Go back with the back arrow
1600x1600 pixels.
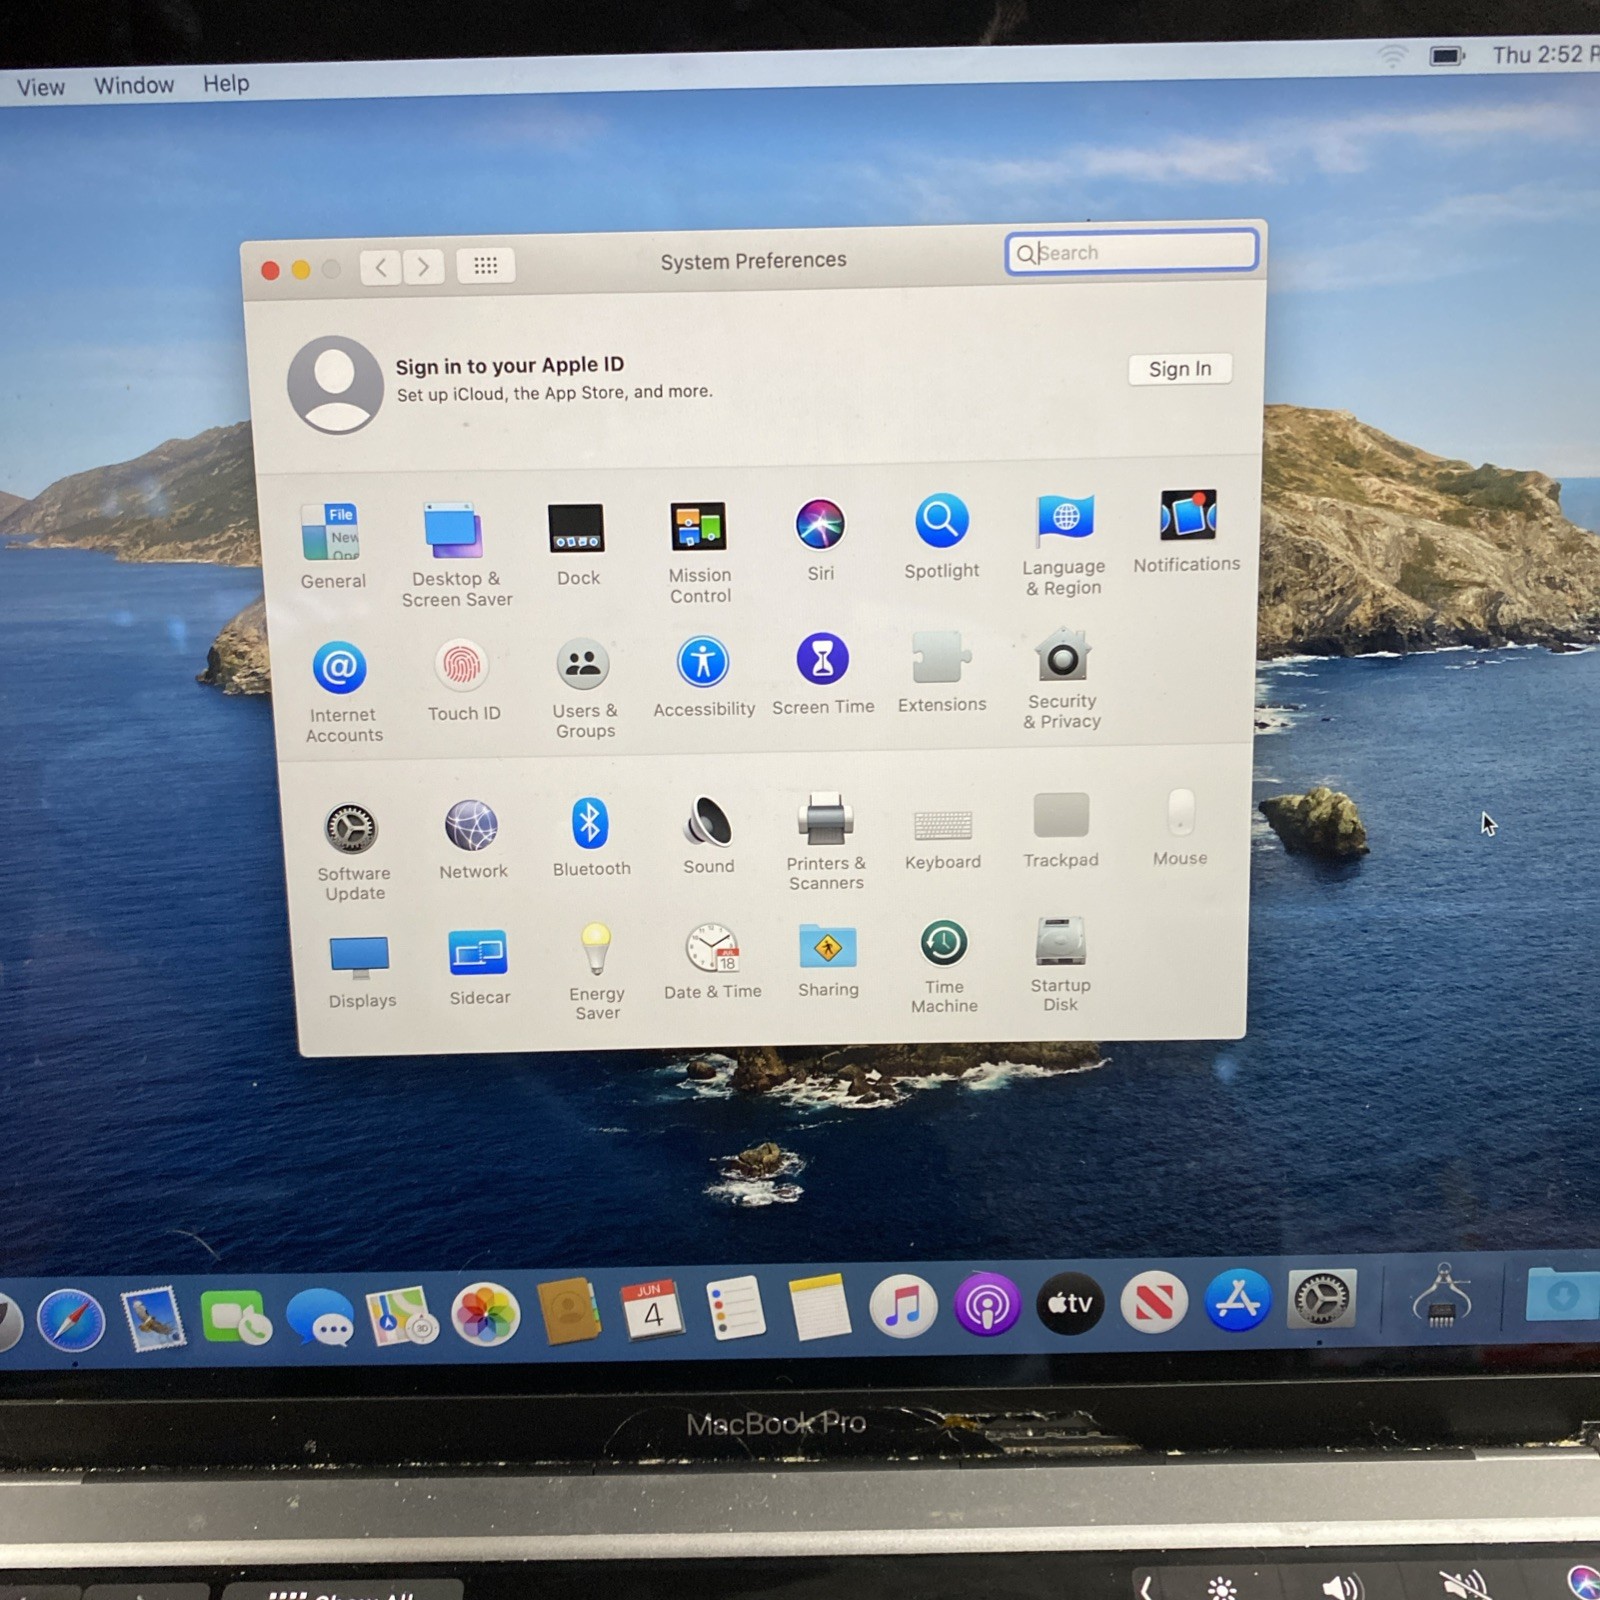pos(381,267)
